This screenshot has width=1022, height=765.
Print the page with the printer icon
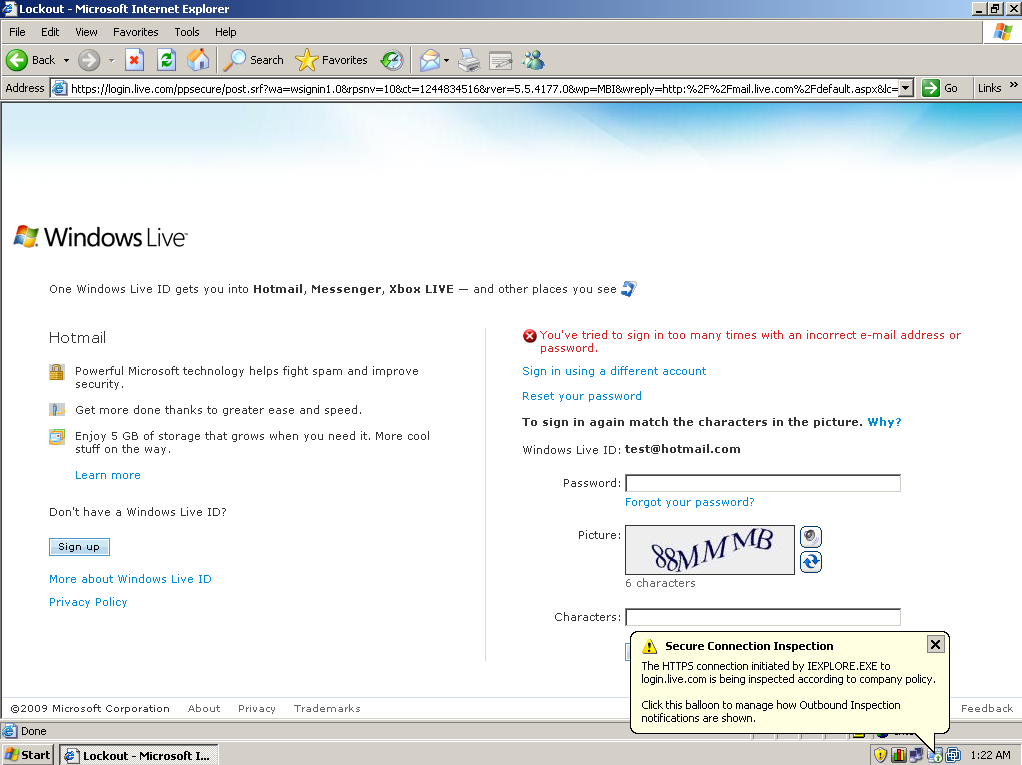pos(469,60)
